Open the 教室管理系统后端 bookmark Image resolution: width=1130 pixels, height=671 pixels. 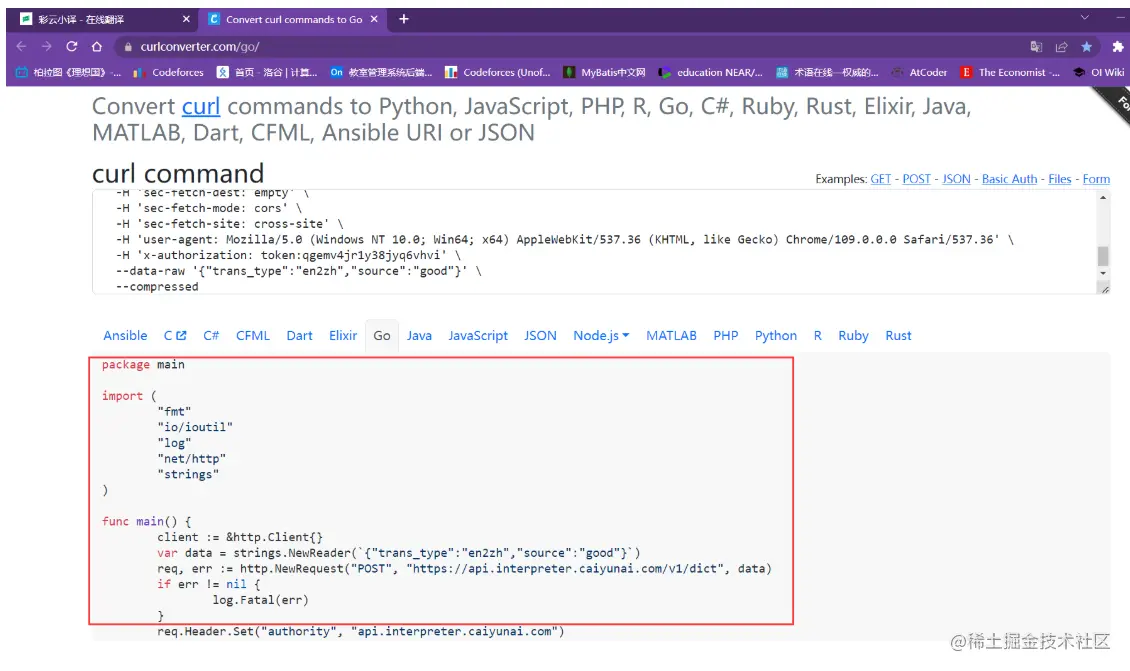point(381,72)
